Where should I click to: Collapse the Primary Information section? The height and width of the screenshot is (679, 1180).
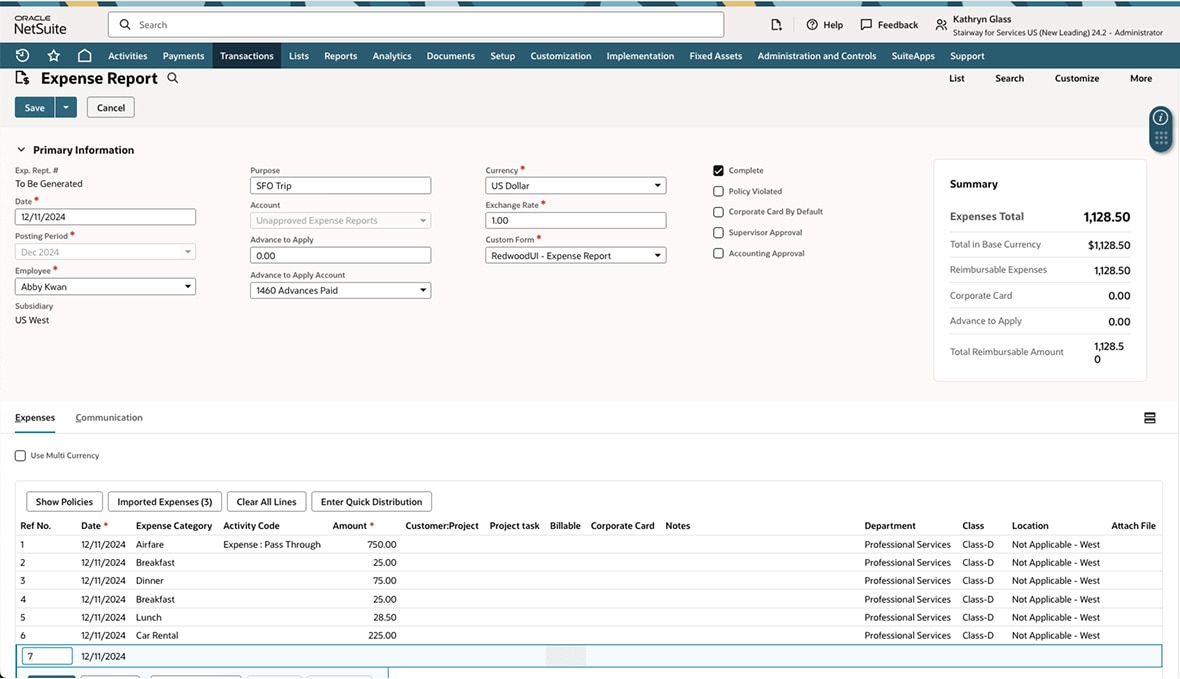pyautogui.click(x=21, y=150)
